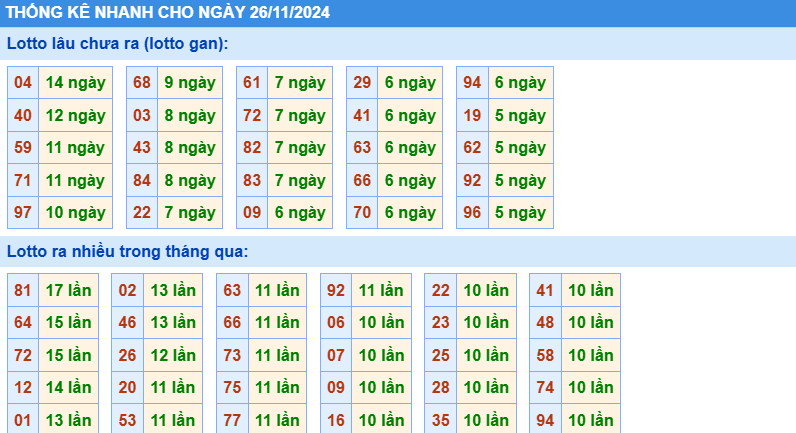Click number 81 in the frequent lotto table
796x433 pixels.
(x=23, y=291)
